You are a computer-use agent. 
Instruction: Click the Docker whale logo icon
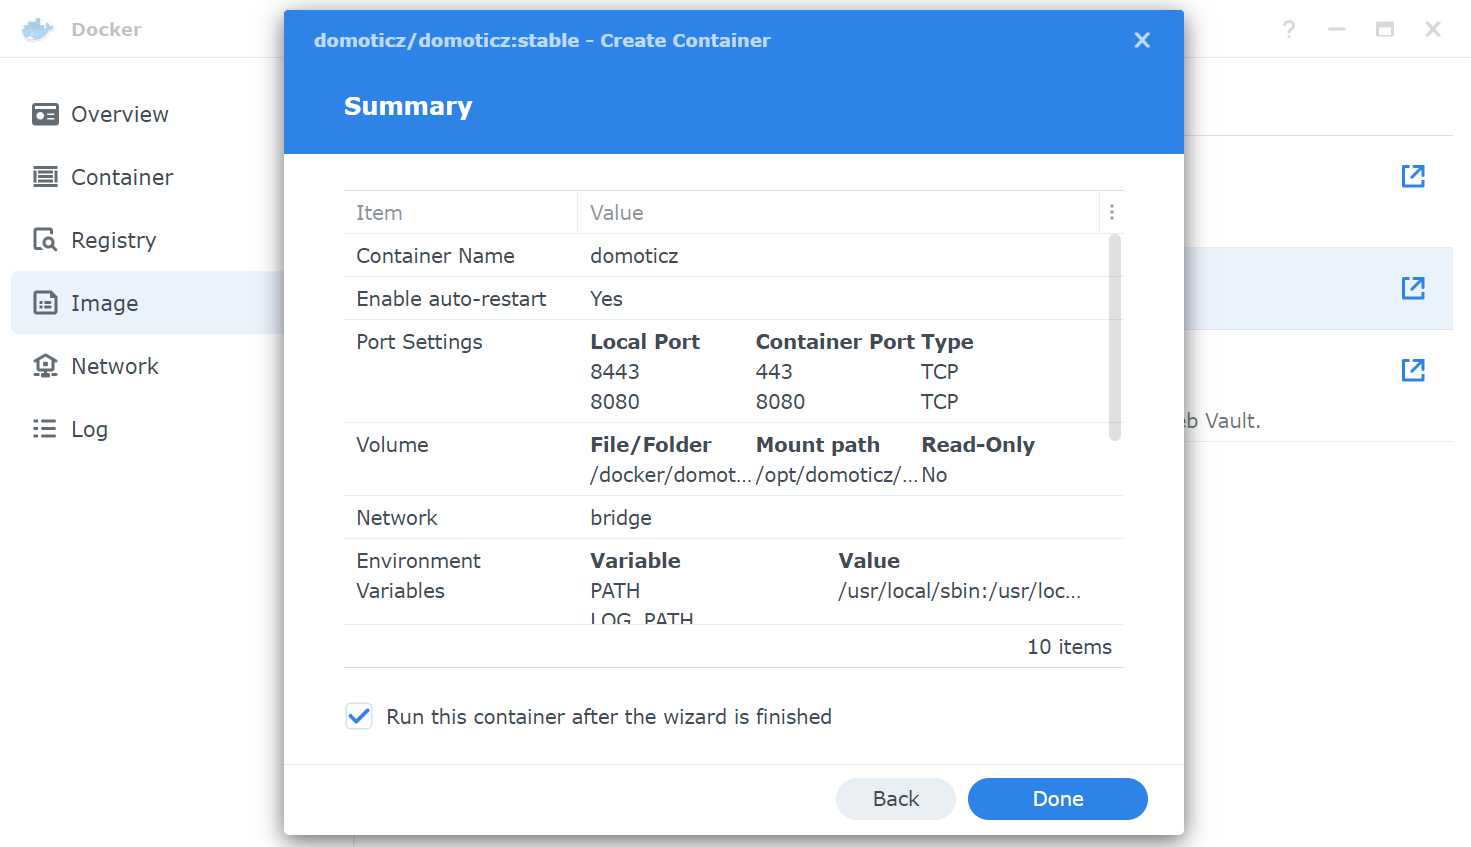pos(38,29)
